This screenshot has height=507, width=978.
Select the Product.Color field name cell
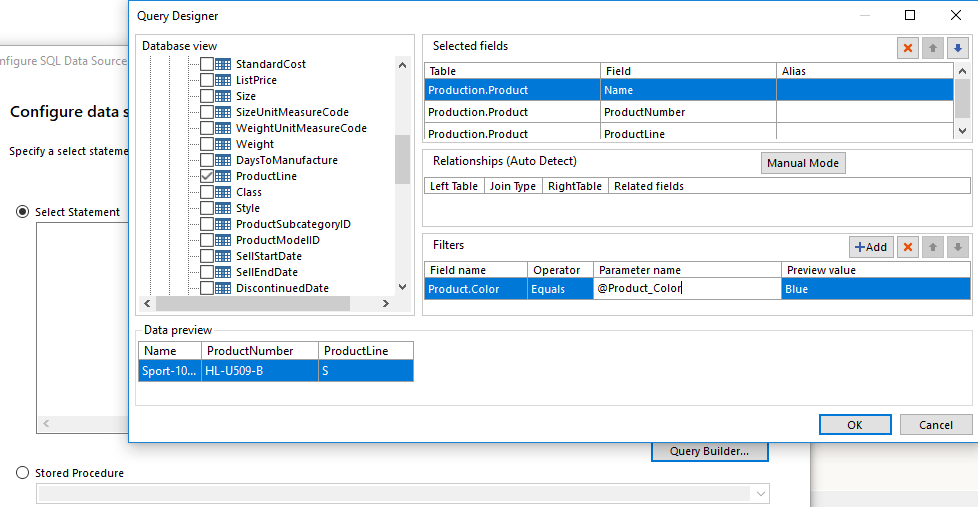point(476,289)
